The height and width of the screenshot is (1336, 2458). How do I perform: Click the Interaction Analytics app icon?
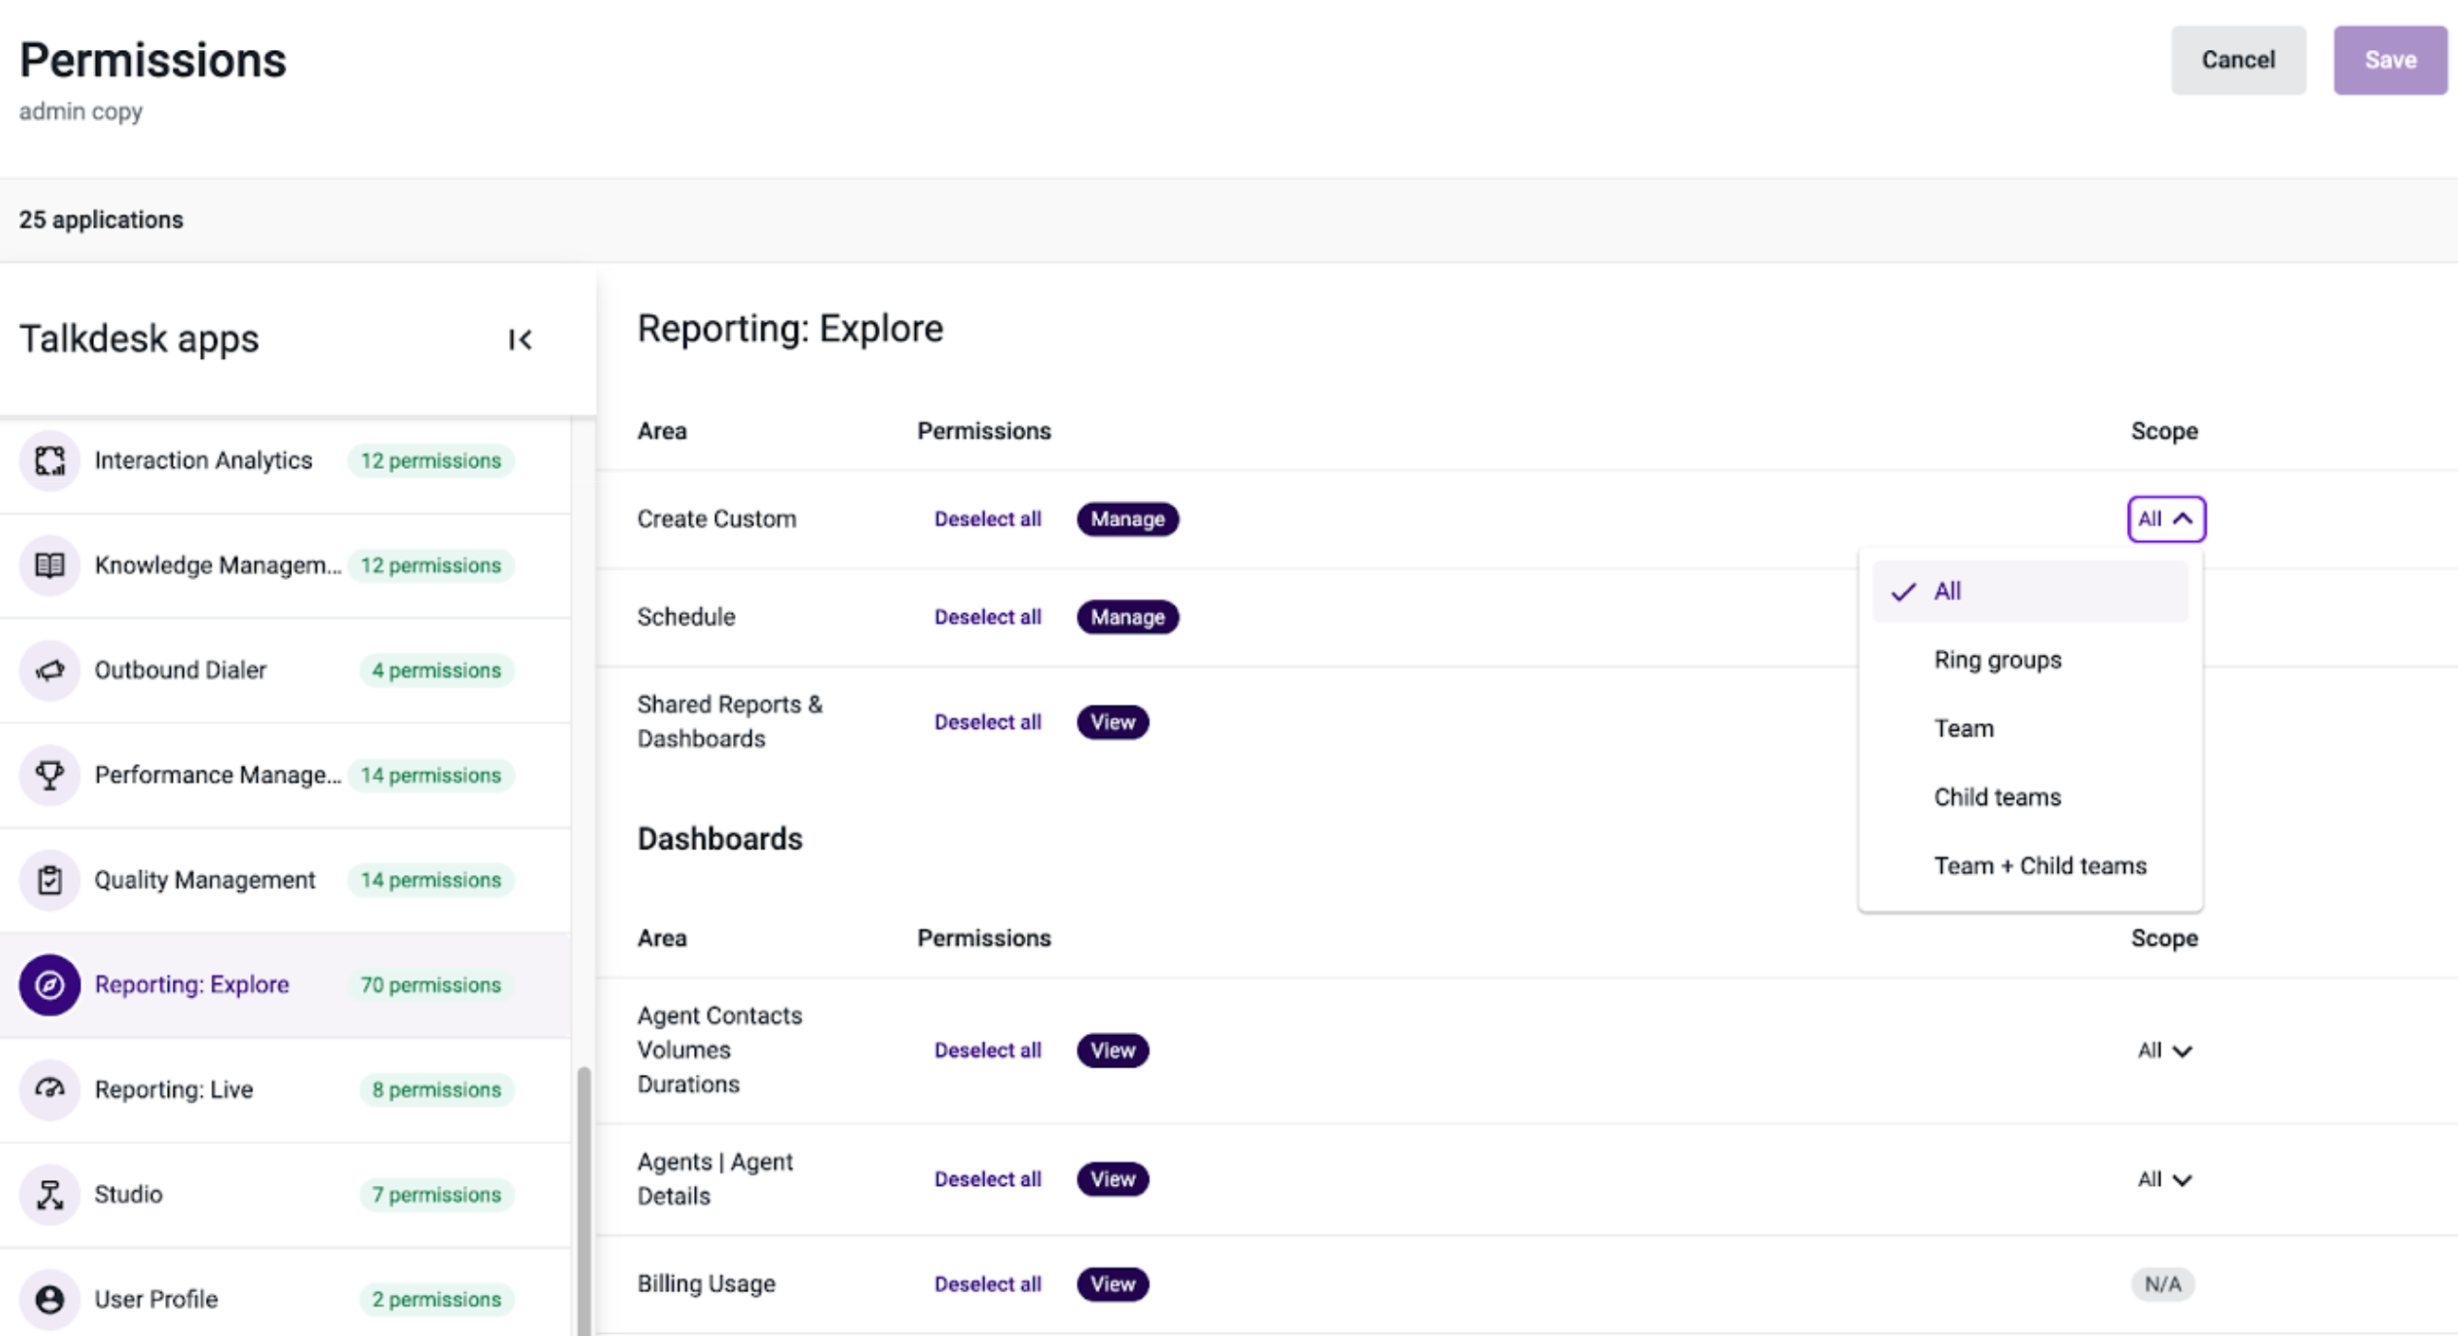pyautogui.click(x=49, y=461)
